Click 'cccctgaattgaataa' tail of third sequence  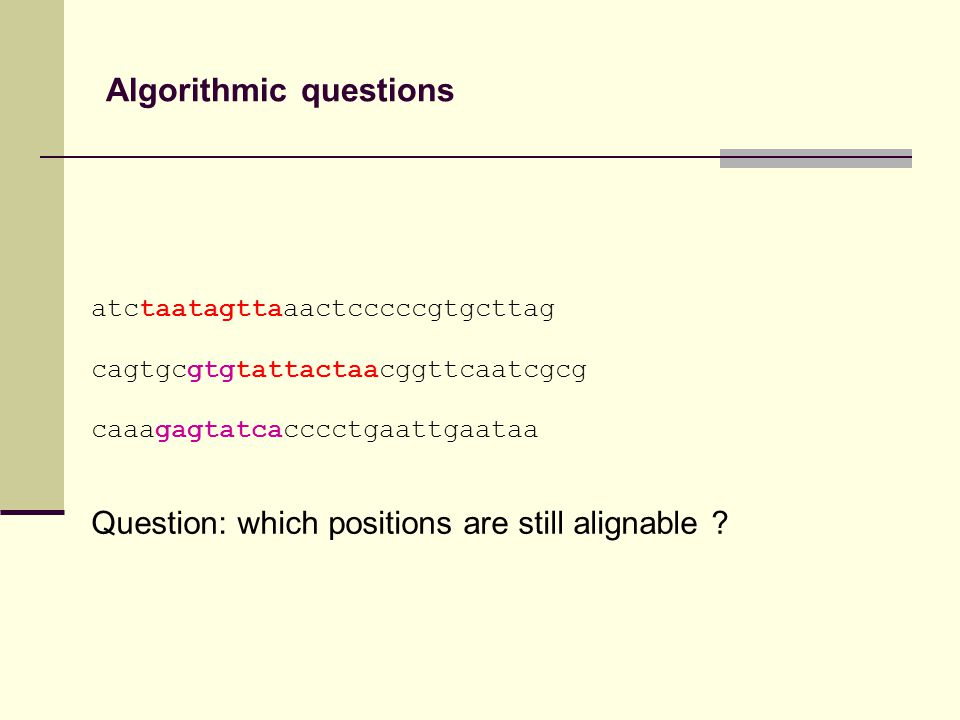point(410,430)
